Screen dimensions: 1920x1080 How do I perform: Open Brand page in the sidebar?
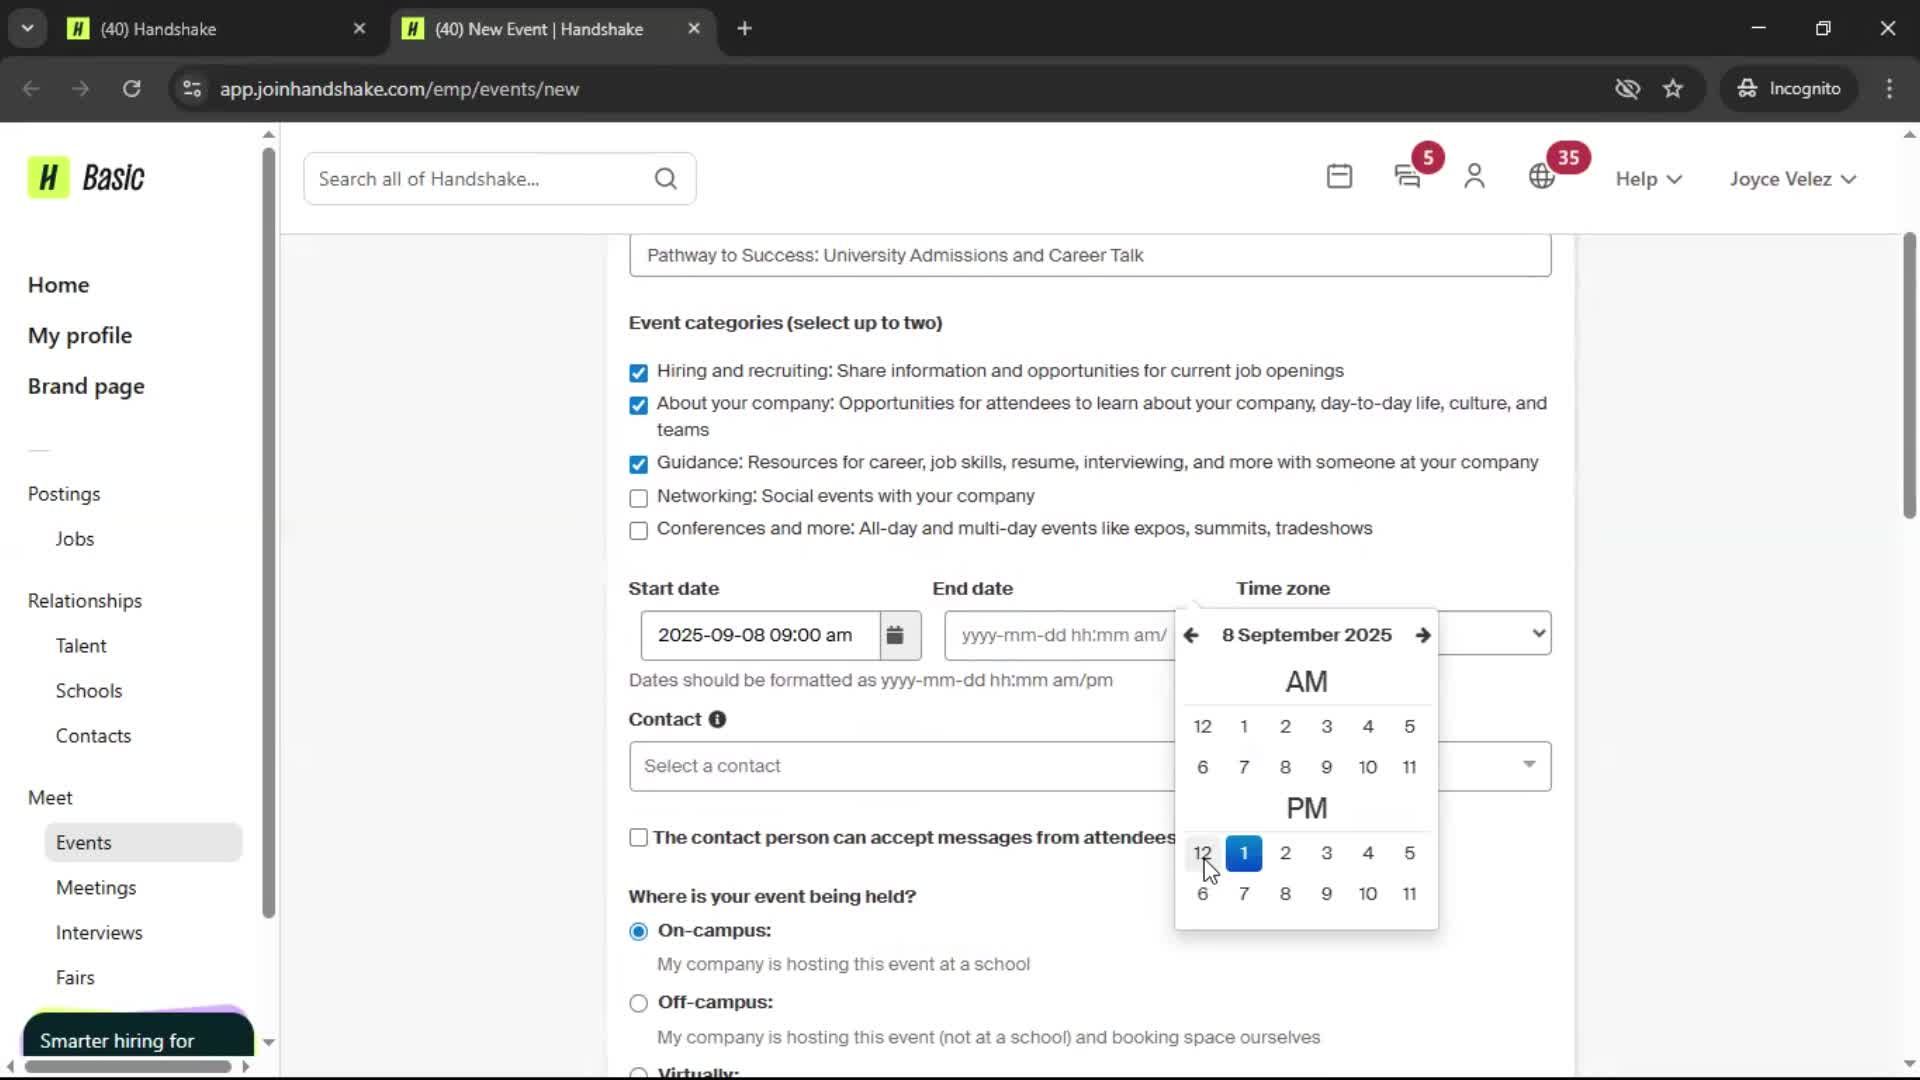pyautogui.click(x=86, y=387)
